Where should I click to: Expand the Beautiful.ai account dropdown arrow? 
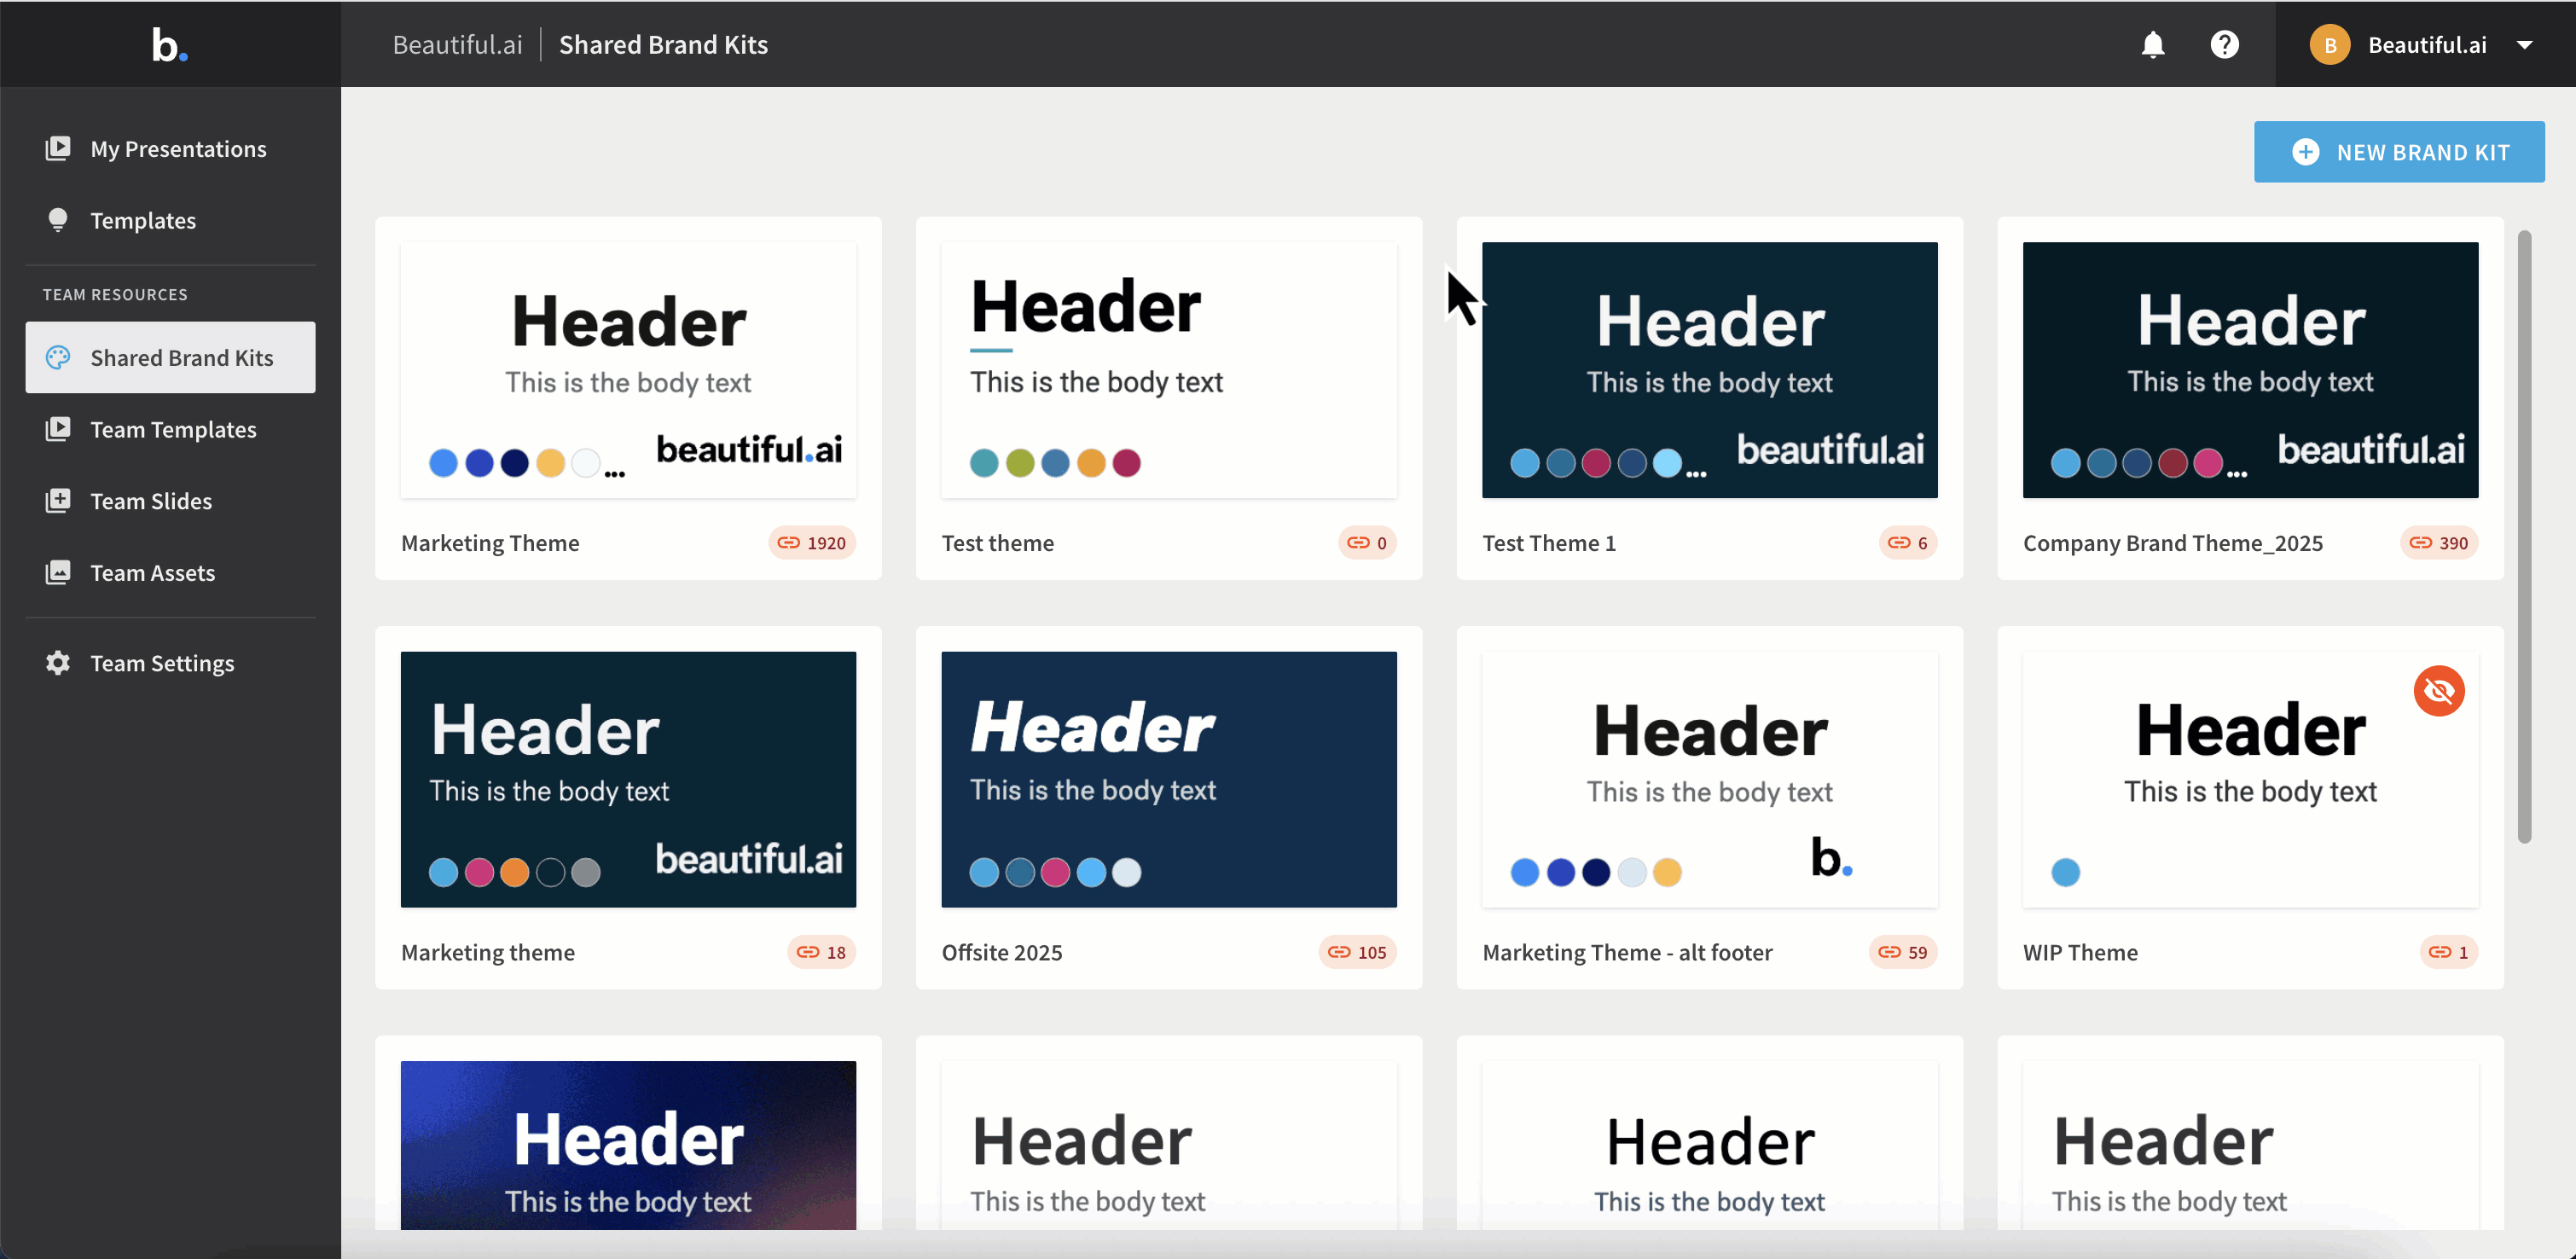point(2524,45)
